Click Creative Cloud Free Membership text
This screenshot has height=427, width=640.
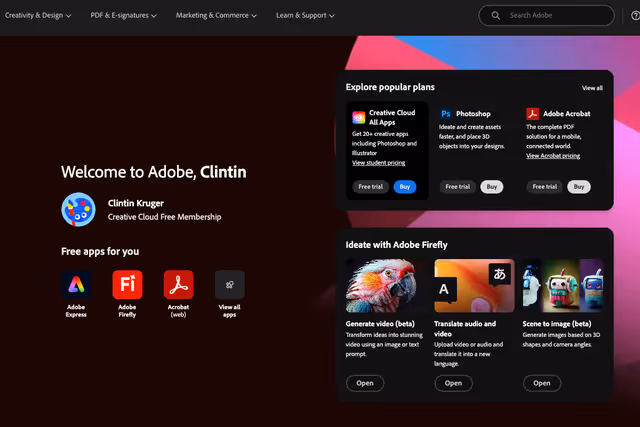click(164, 217)
